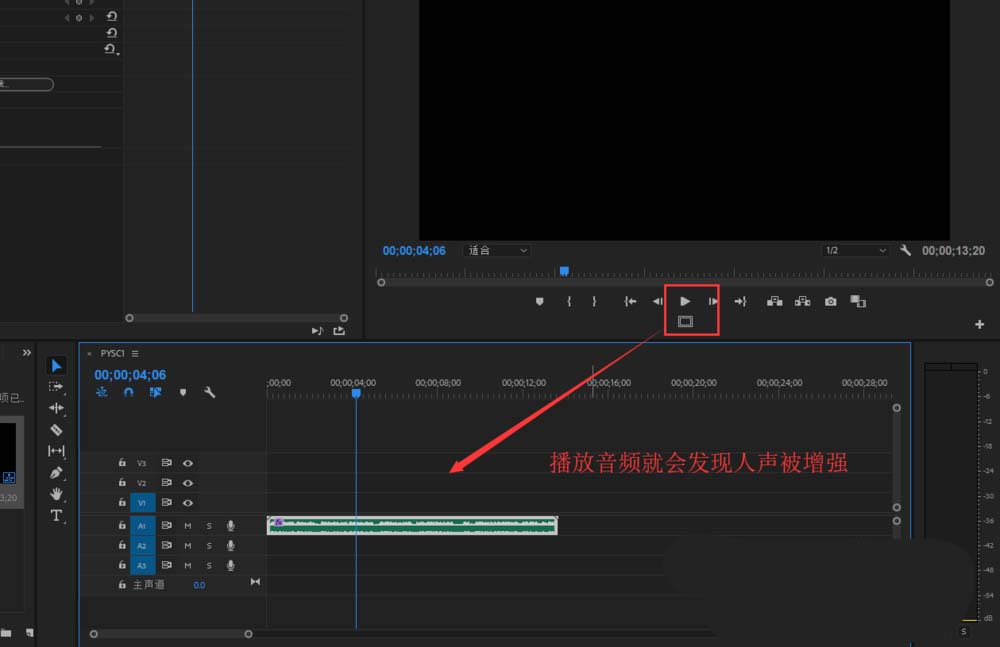Toggle safe margins button below play

pos(685,322)
